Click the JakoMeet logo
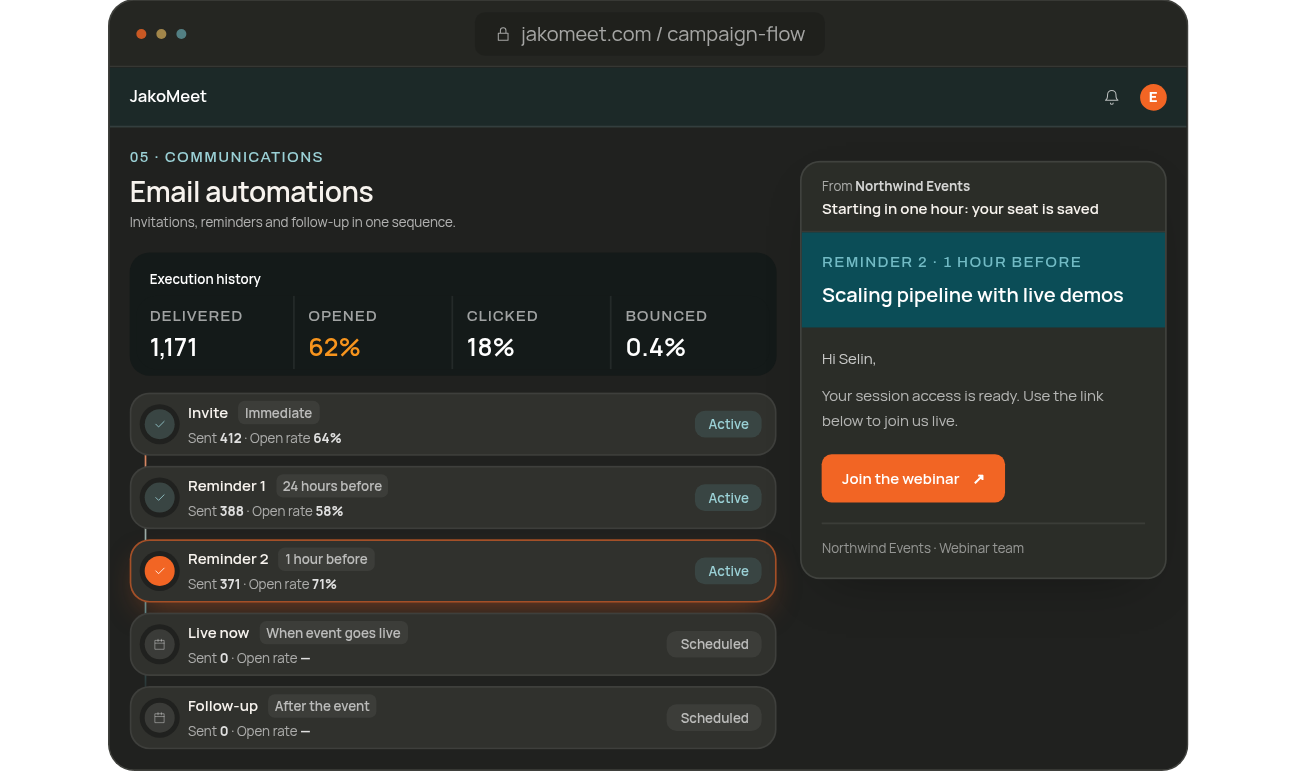The width and height of the screenshot is (1296, 772). coord(168,97)
